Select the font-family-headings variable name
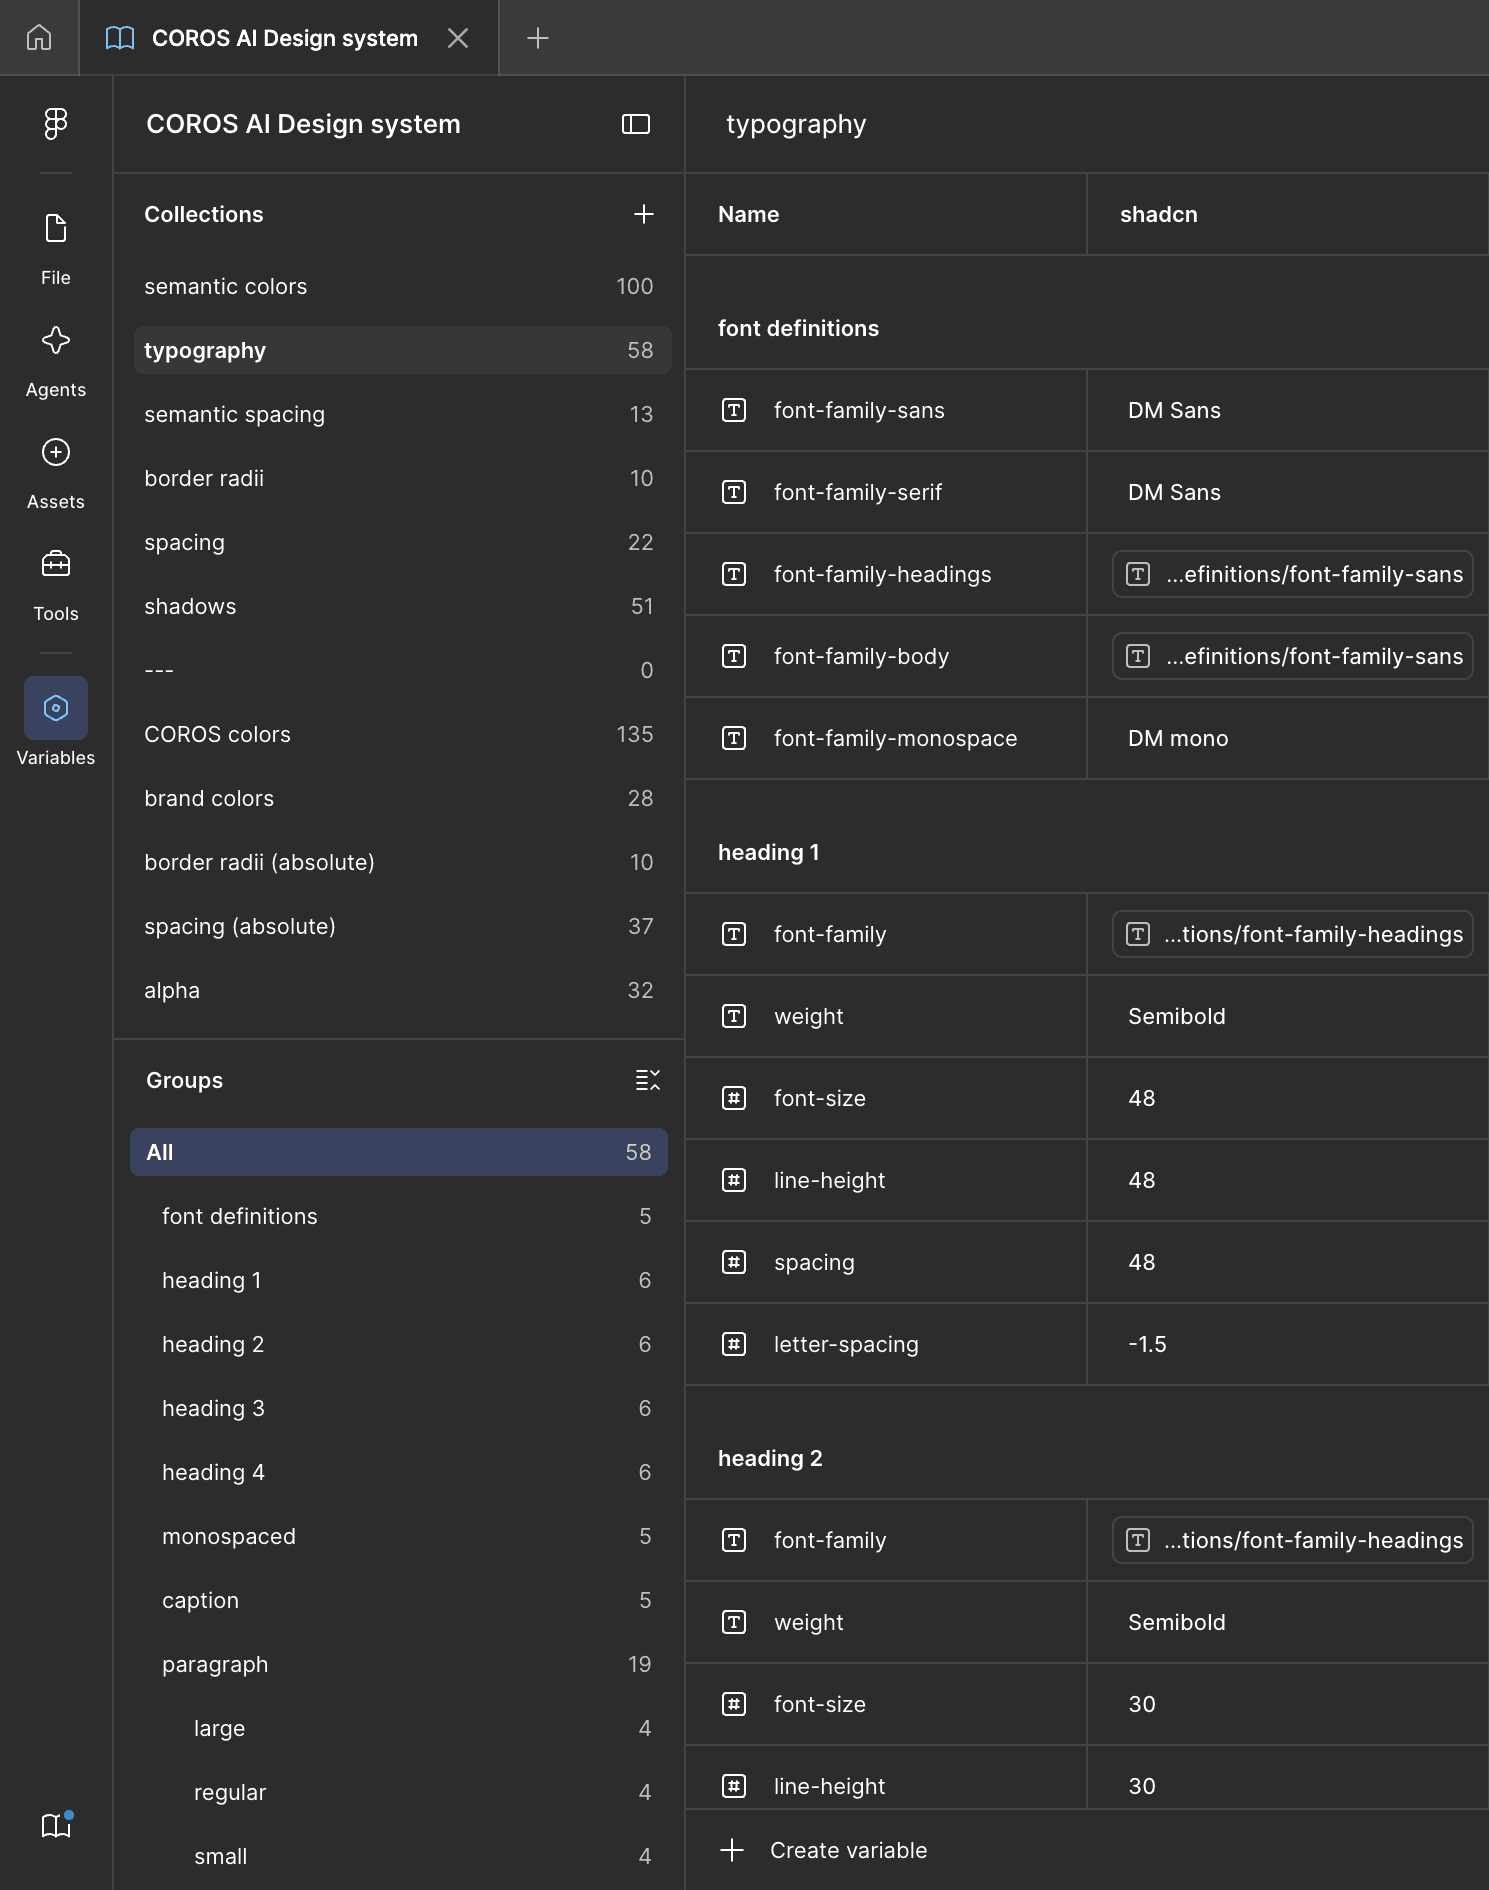 coord(882,574)
